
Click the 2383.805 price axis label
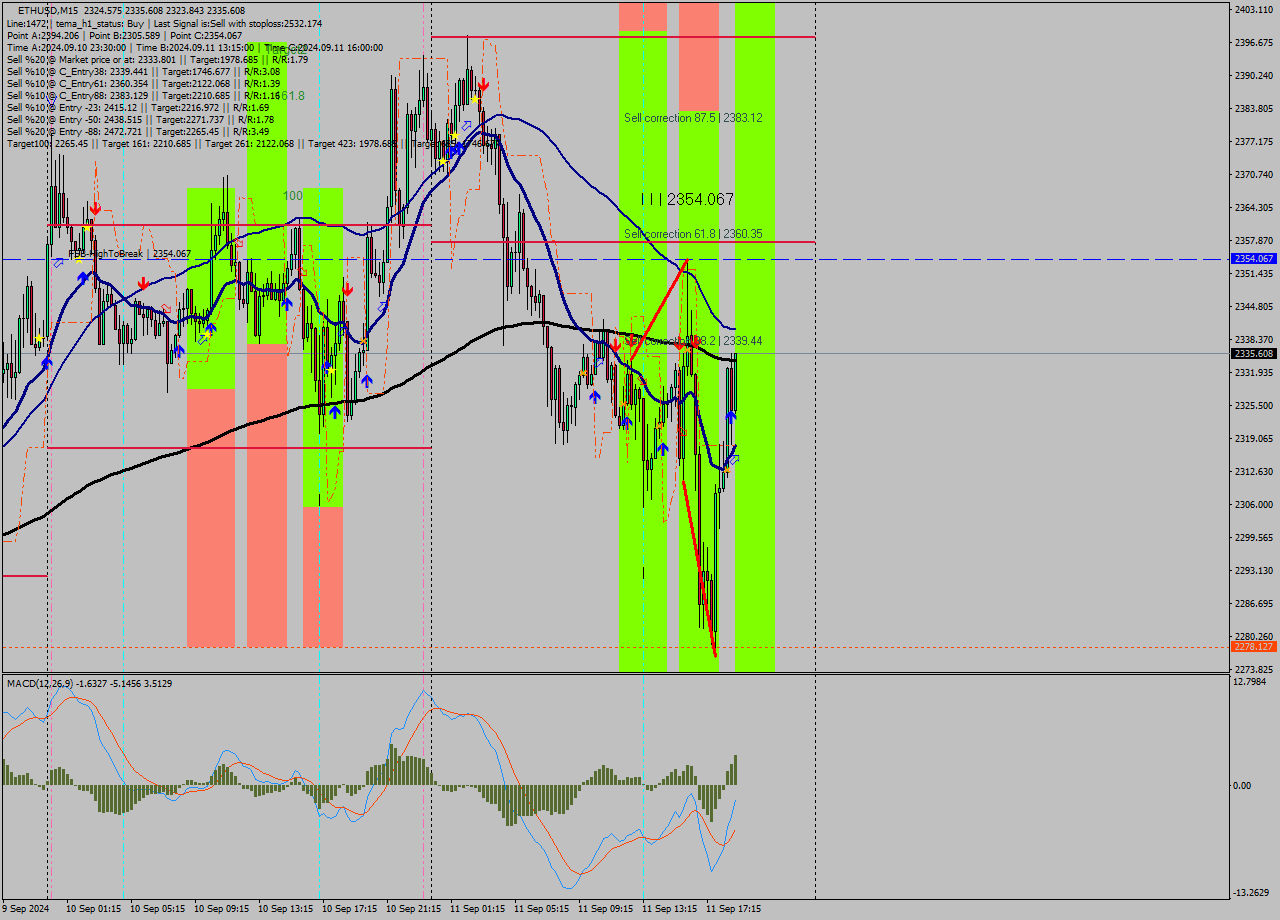coord(1254,108)
